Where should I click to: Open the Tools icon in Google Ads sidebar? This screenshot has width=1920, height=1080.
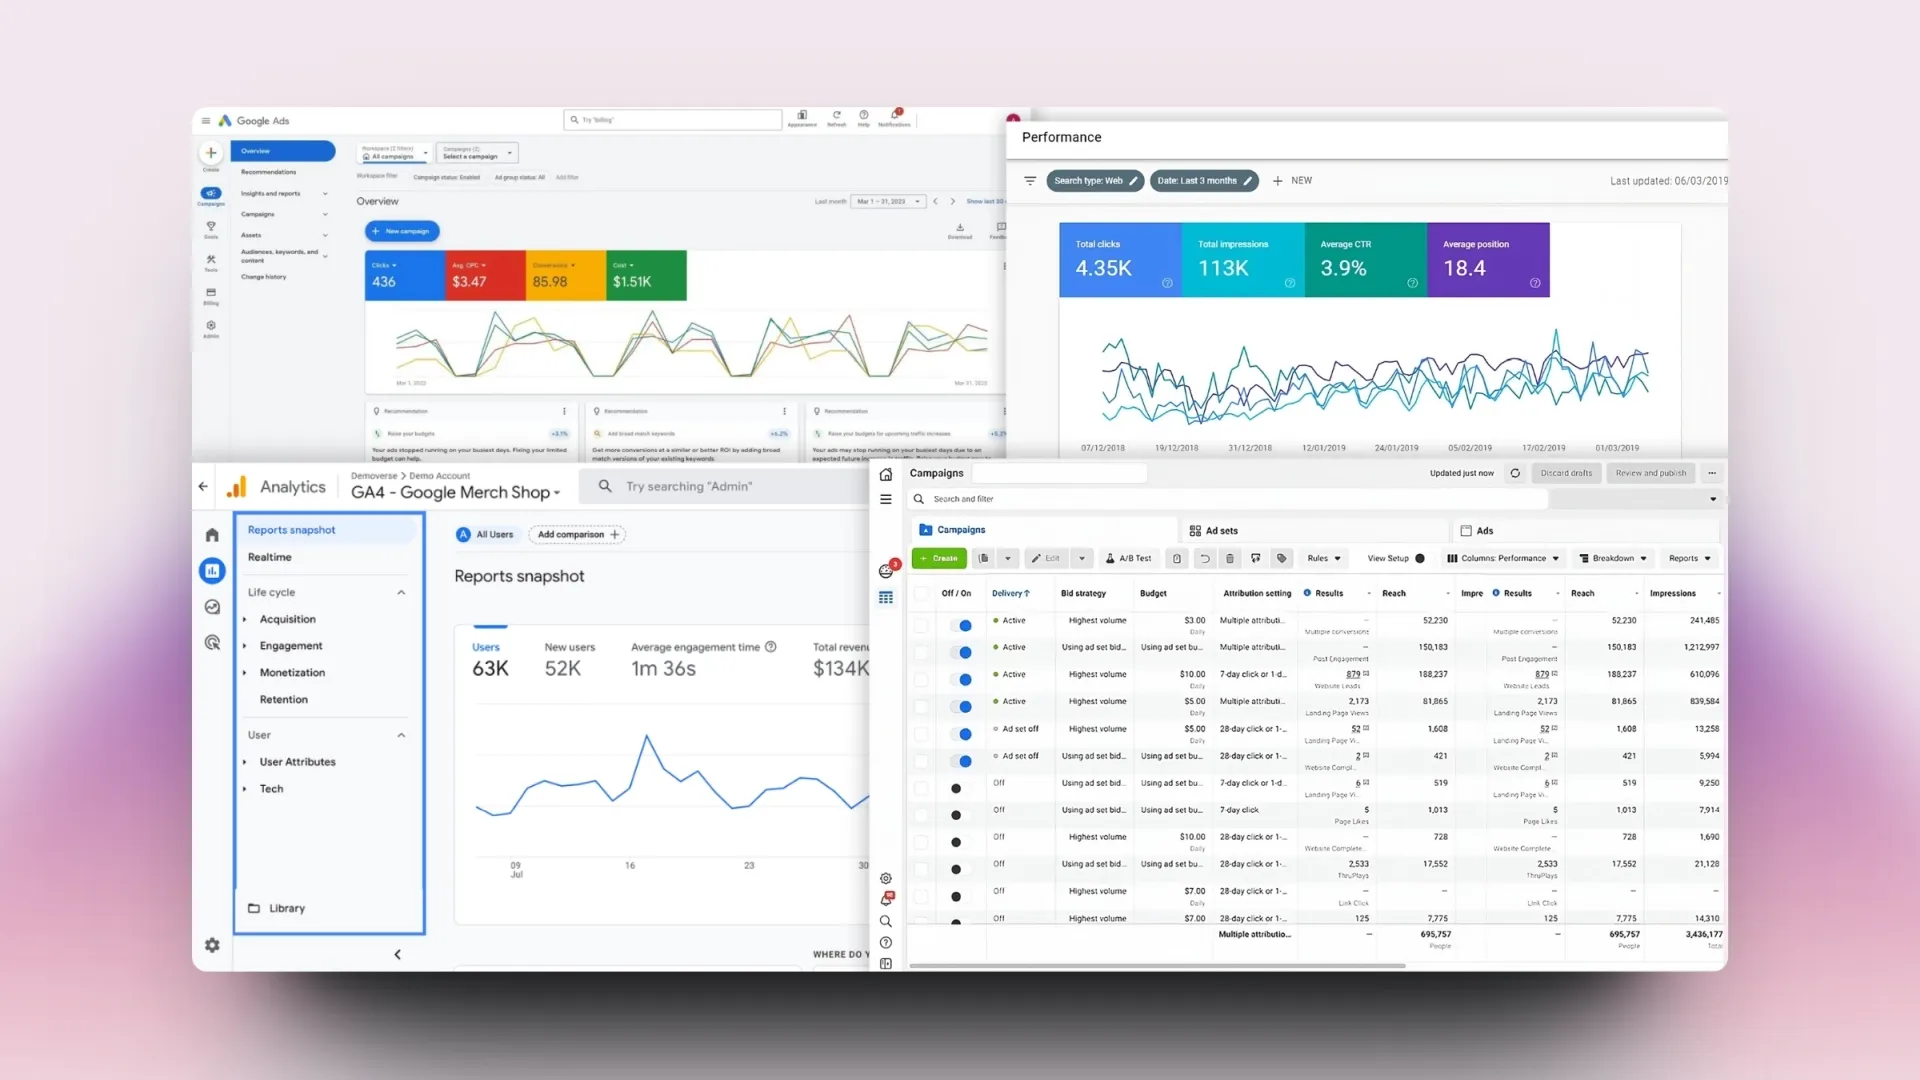tap(211, 259)
